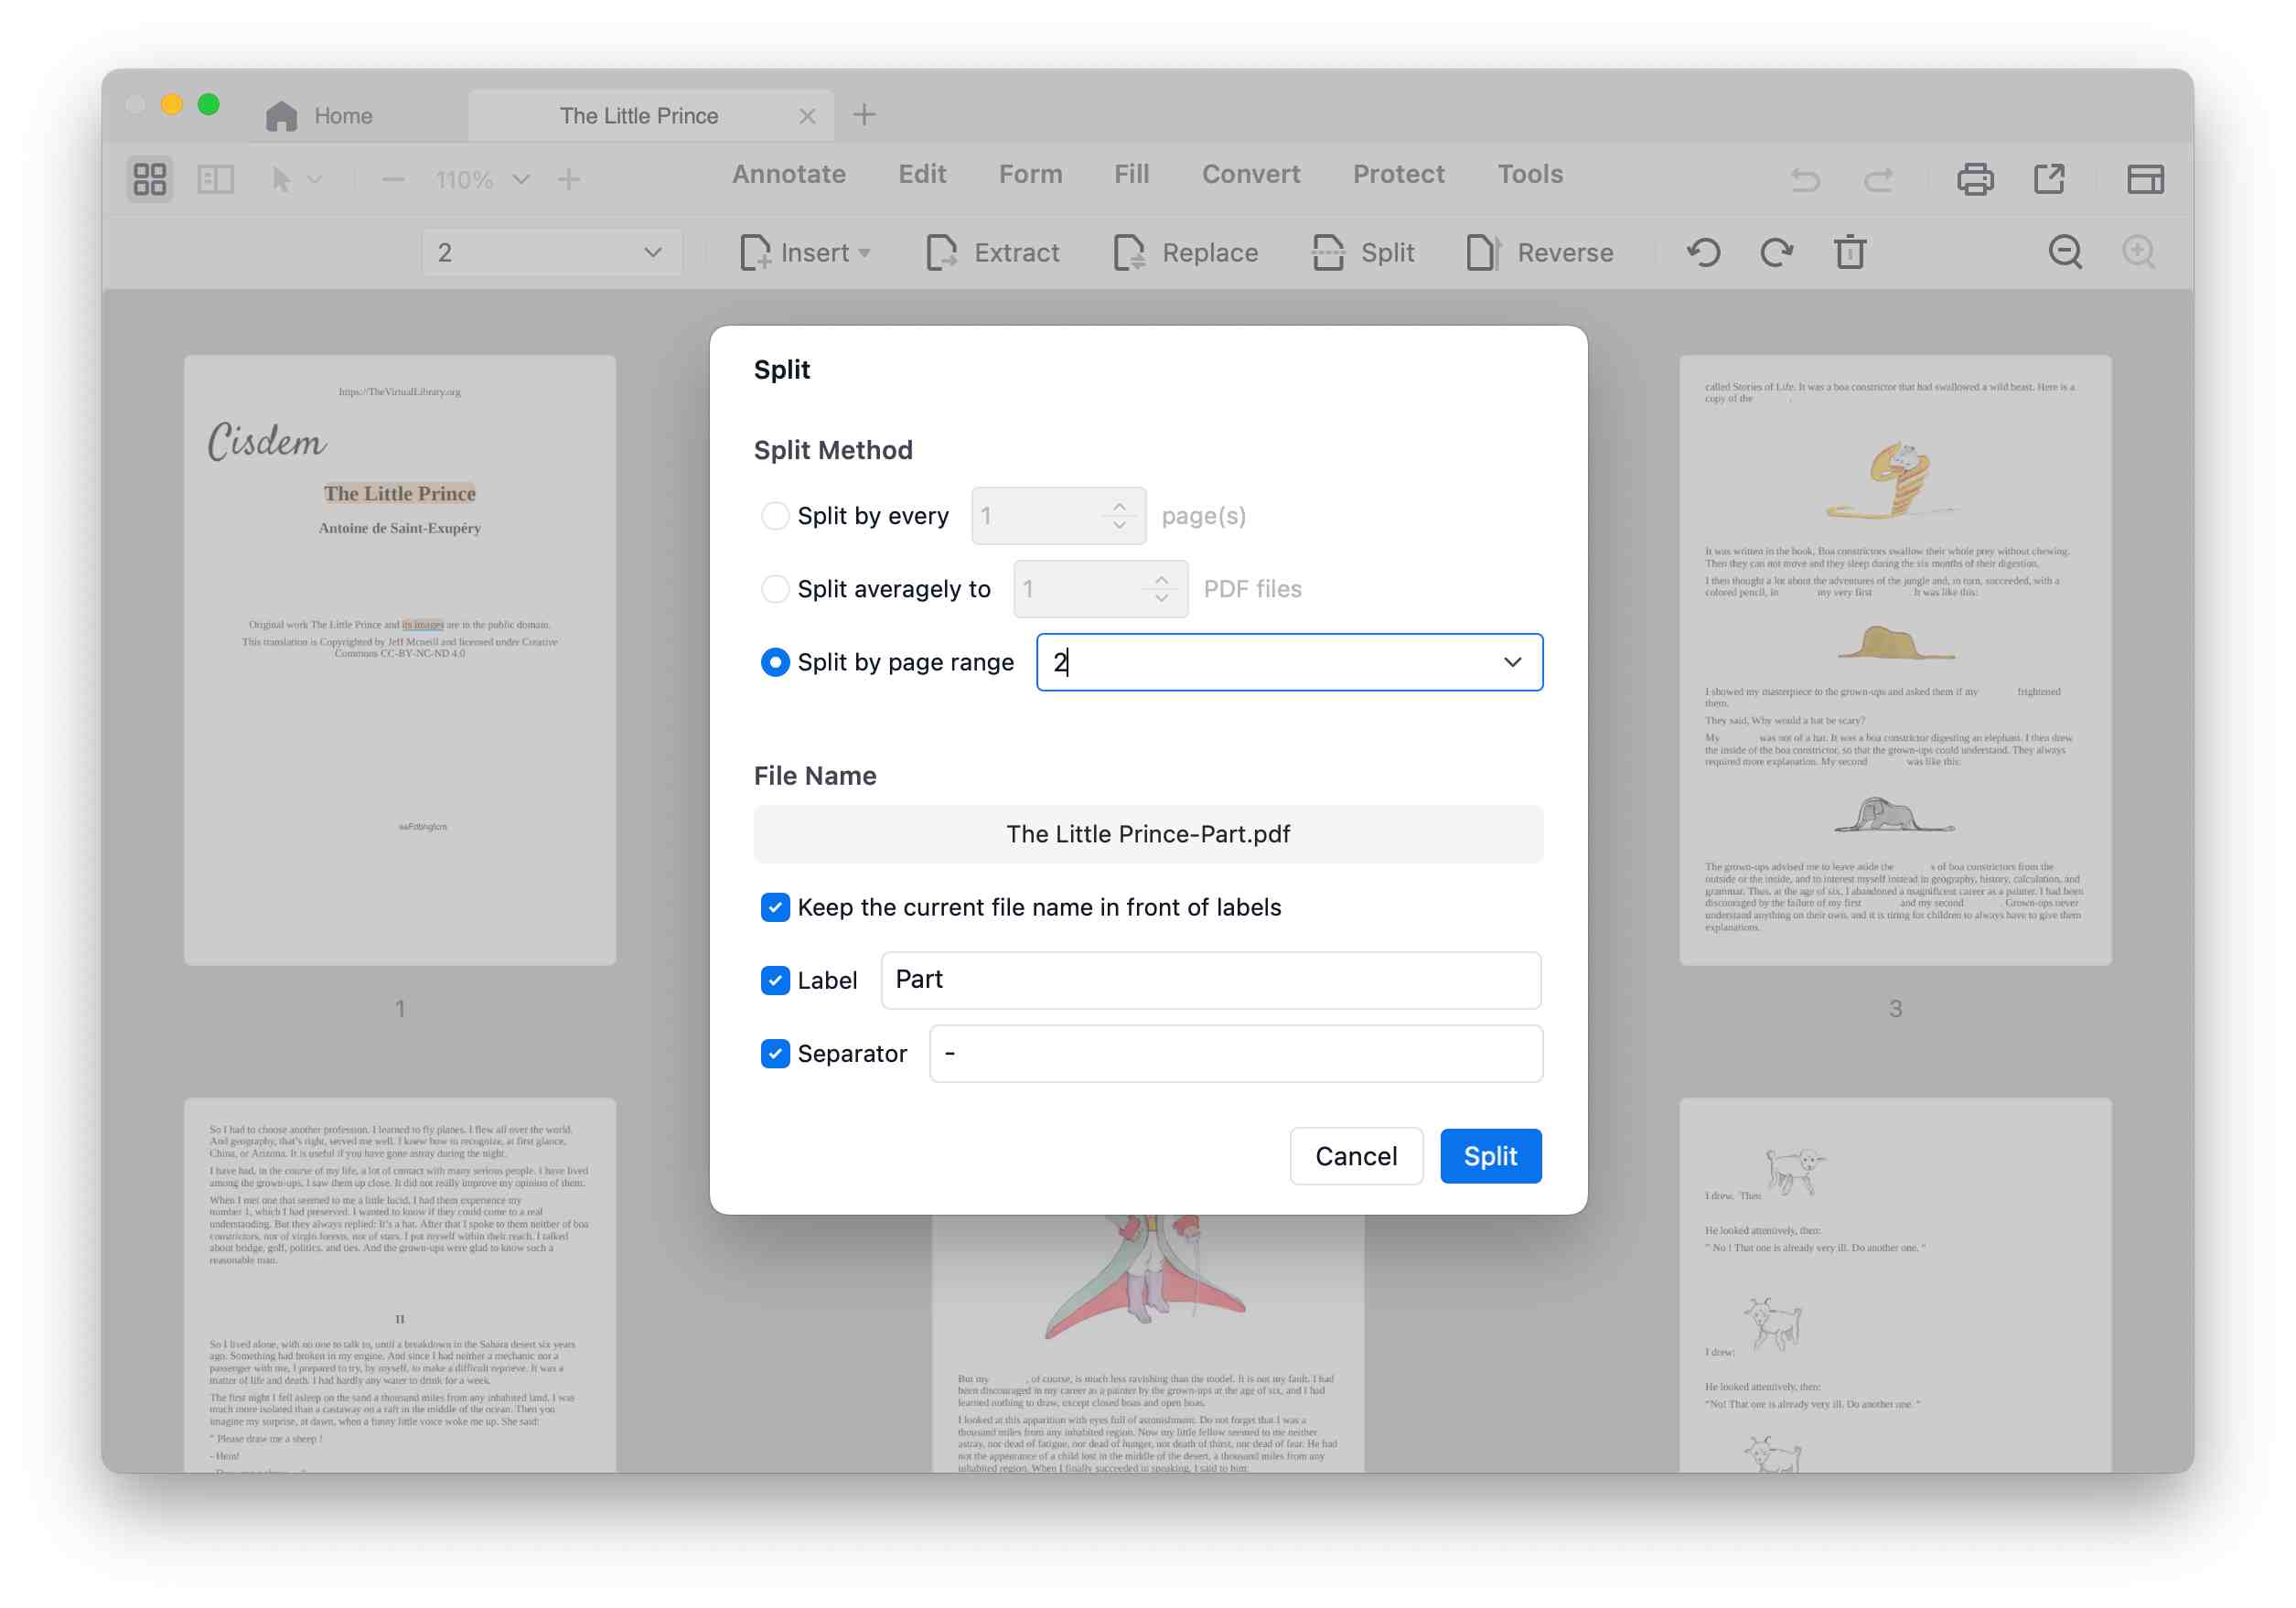Click the zoom out magnifier icon
This screenshot has width=2296, height=1608.
(2065, 252)
